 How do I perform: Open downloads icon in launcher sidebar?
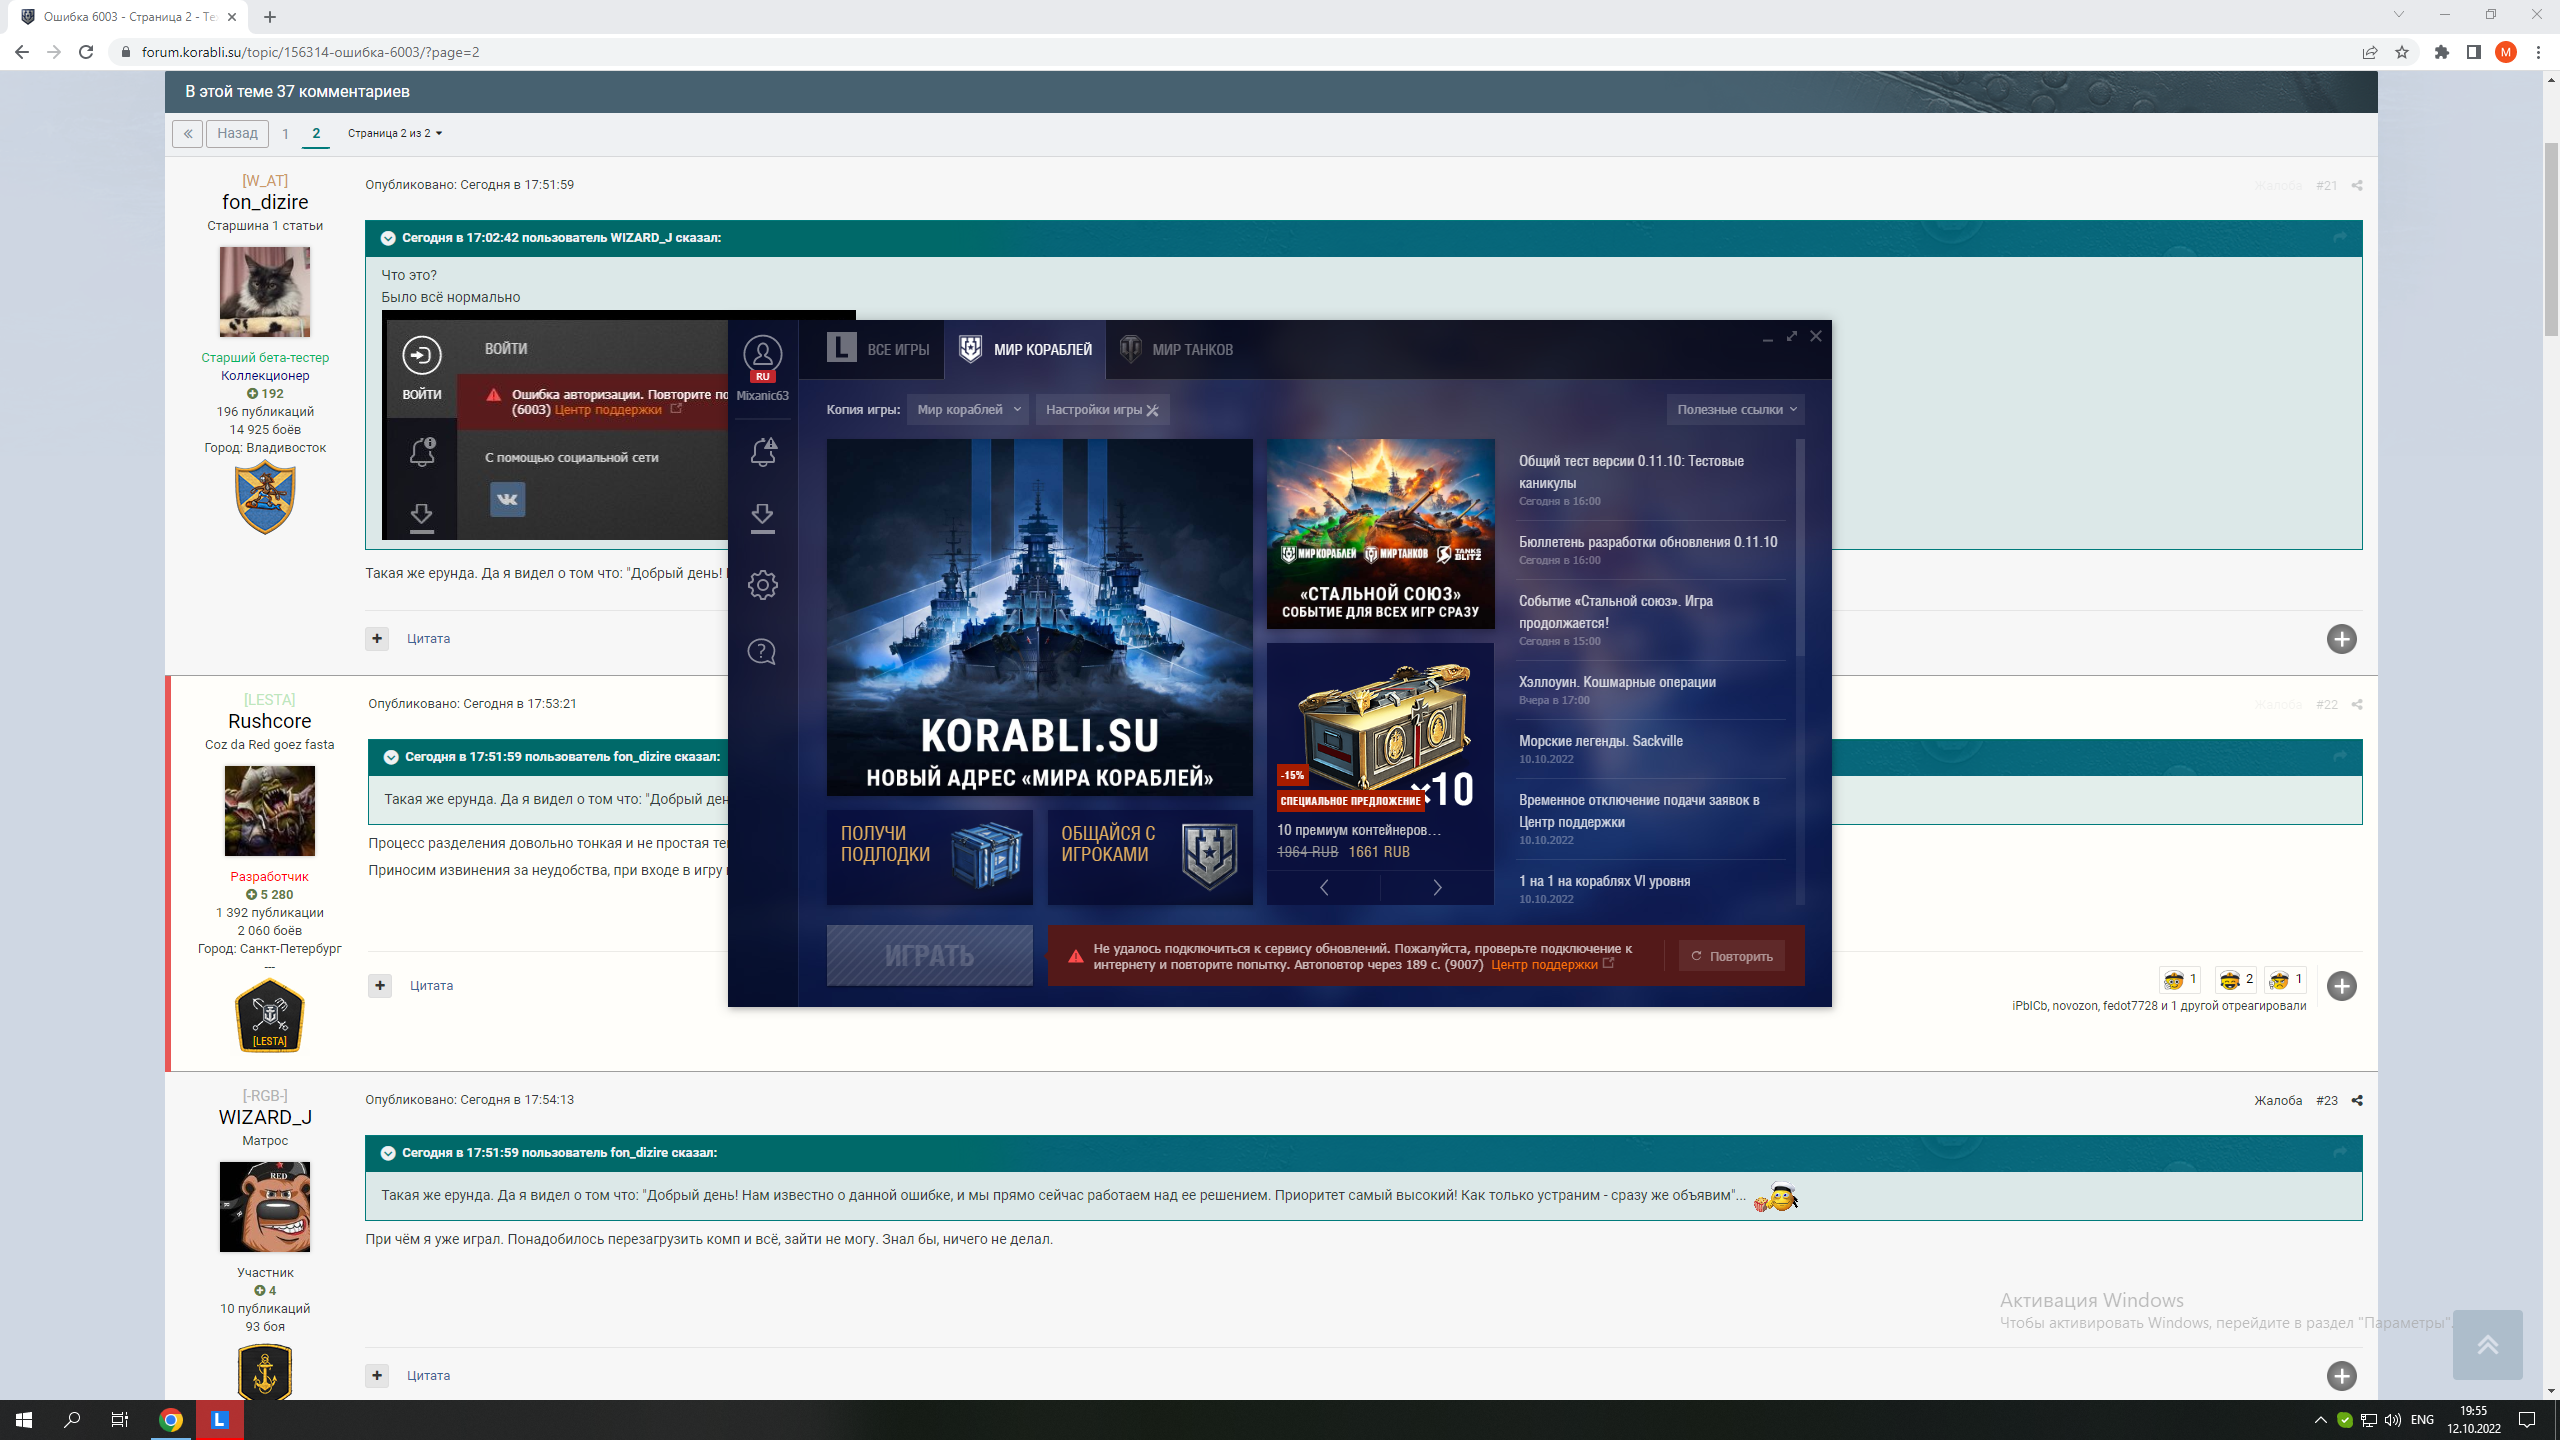tap(762, 517)
